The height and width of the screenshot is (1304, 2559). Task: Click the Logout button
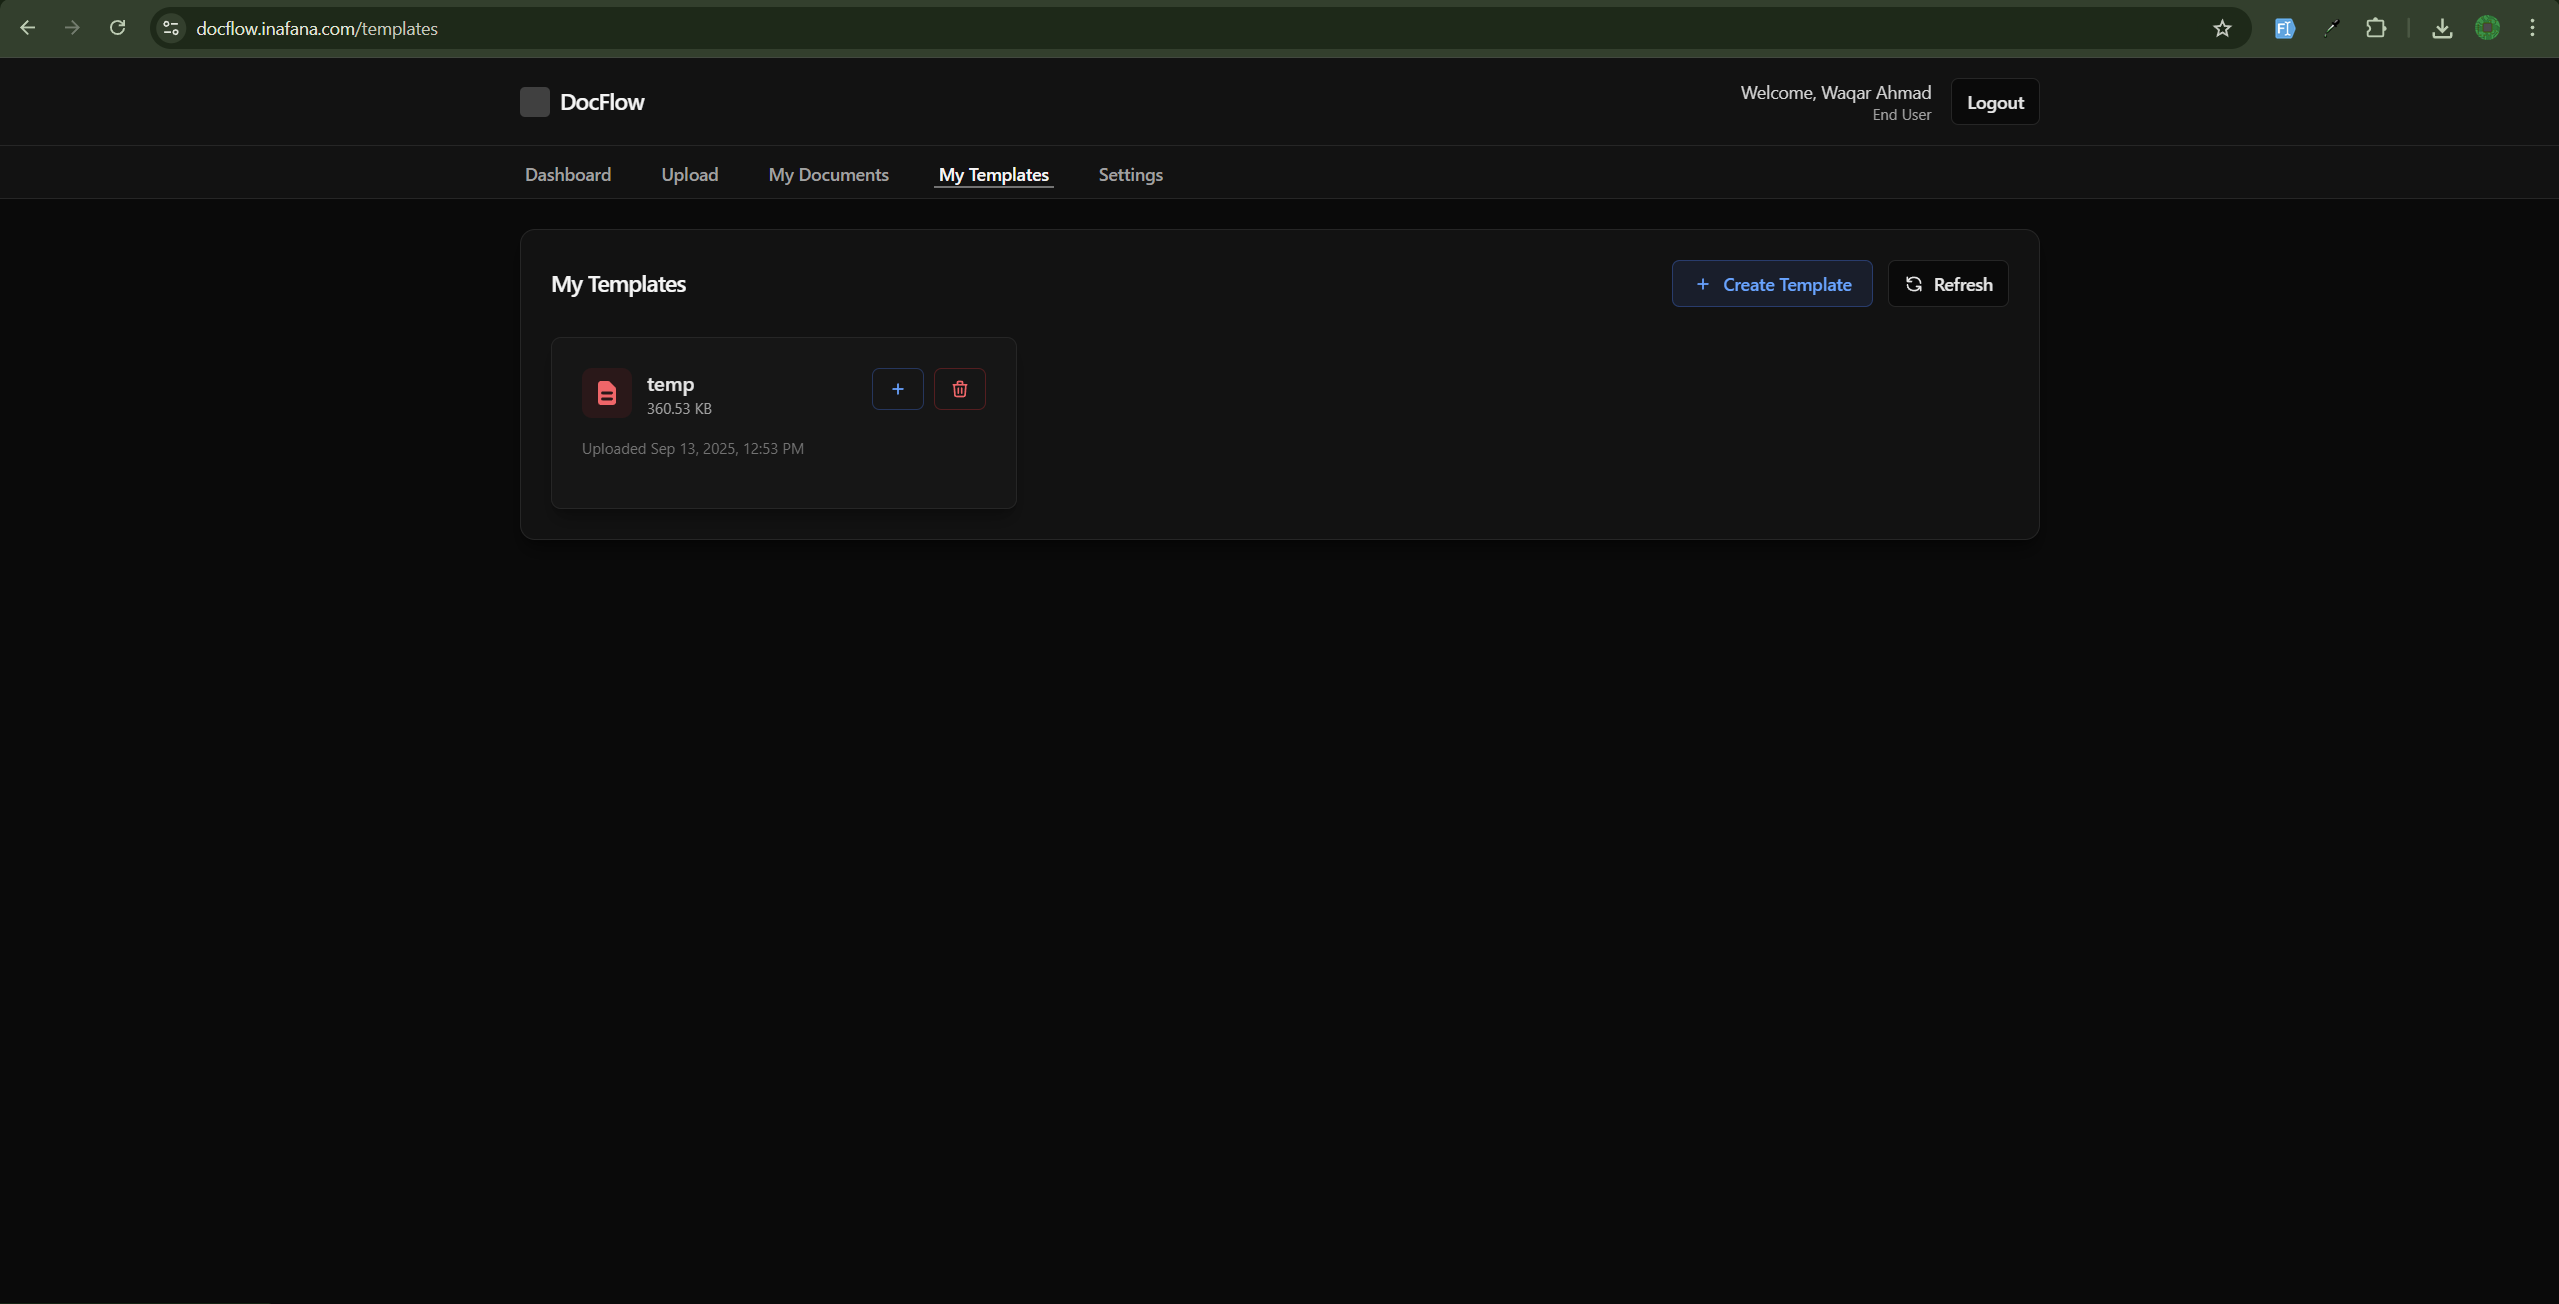1994,101
